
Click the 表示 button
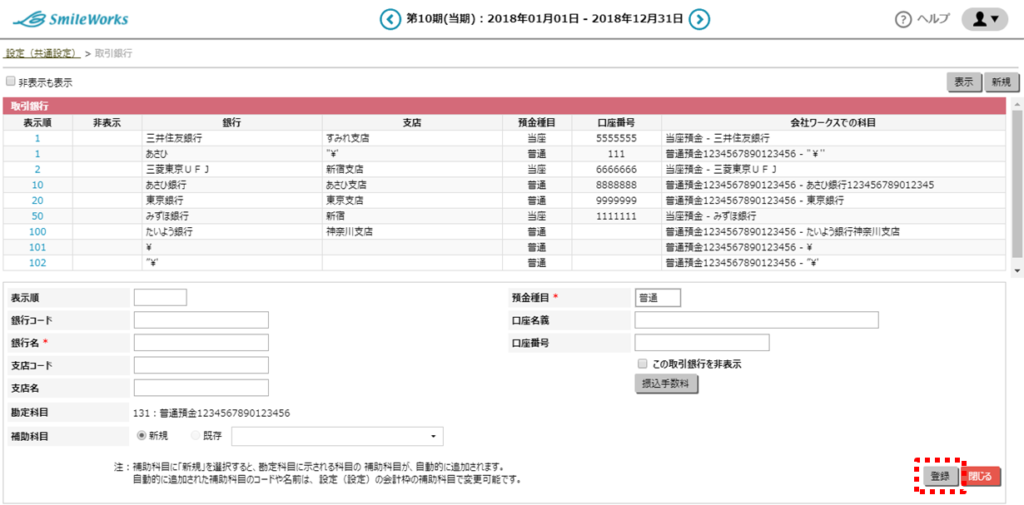[964, 82]
